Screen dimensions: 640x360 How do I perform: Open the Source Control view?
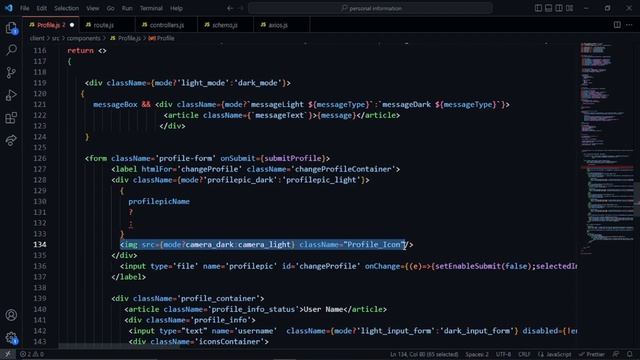pyautogui.click(x=11, y=73)
